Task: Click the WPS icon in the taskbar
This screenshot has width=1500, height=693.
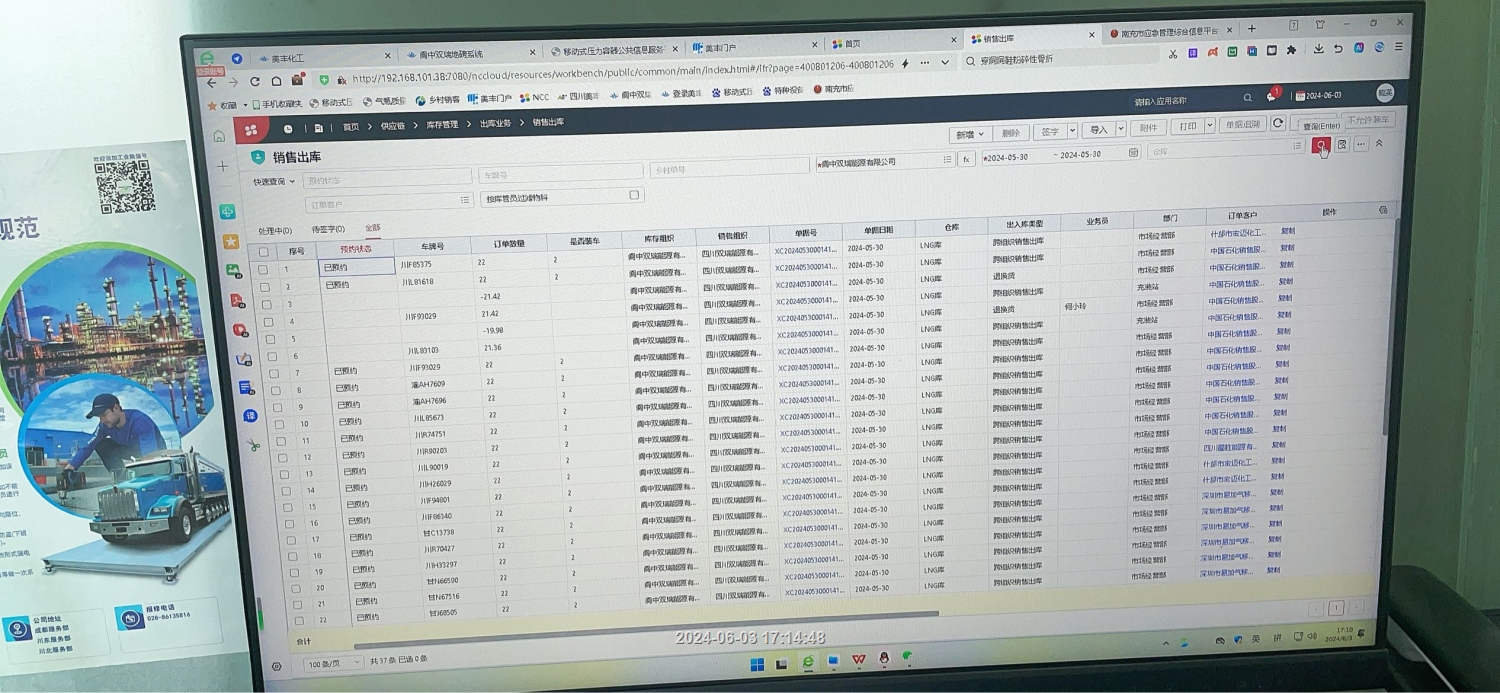Action: coord(858,661)
